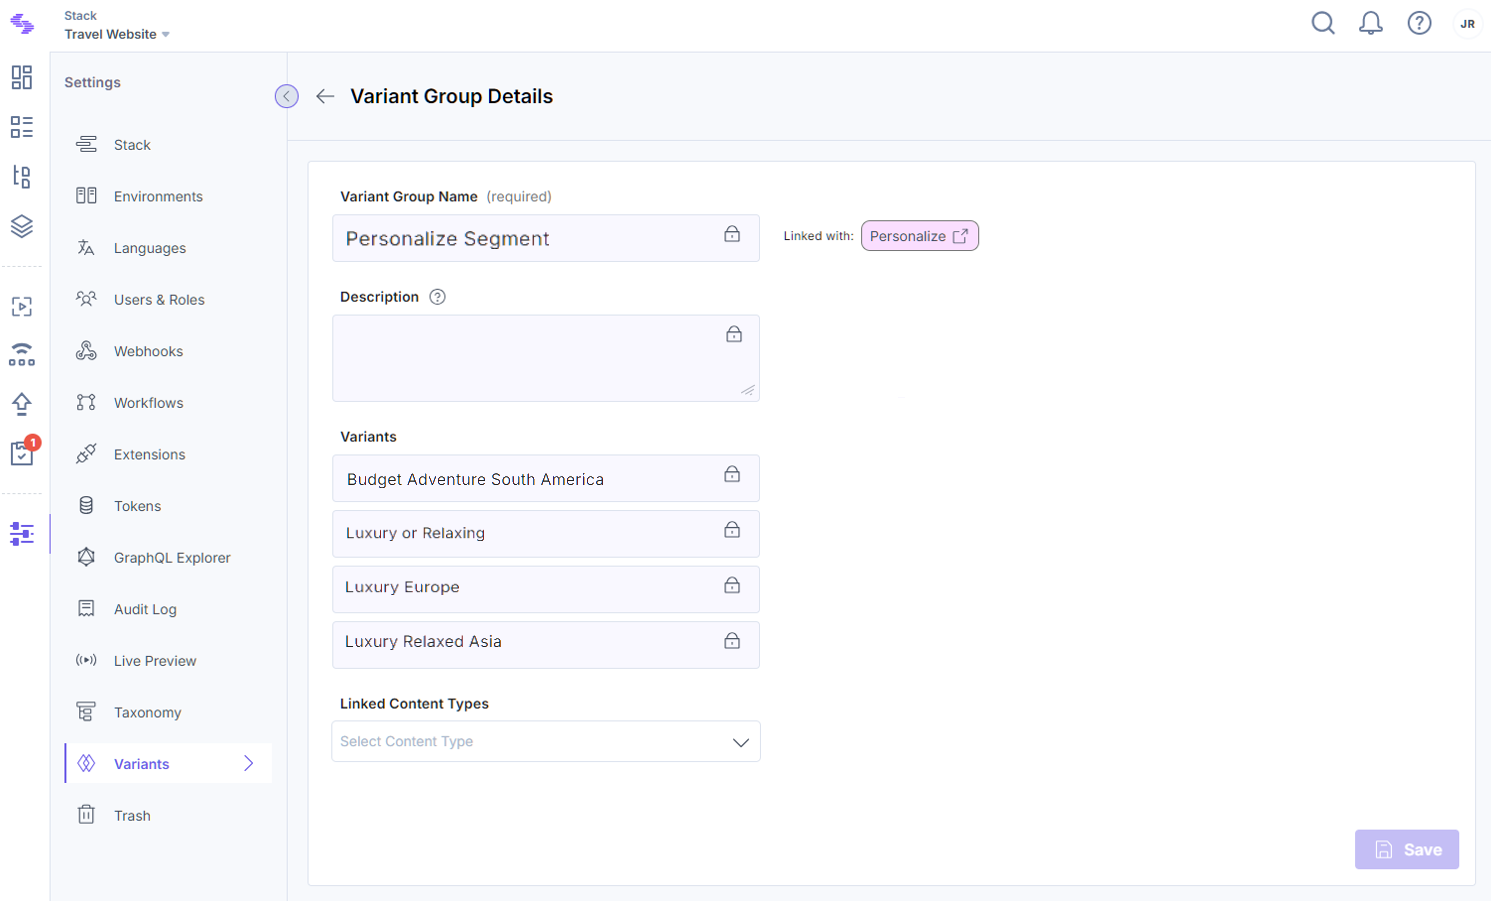Open the JR user avatar menu
This screenshot has width=1491, height=901.
tap(1467, 24)
